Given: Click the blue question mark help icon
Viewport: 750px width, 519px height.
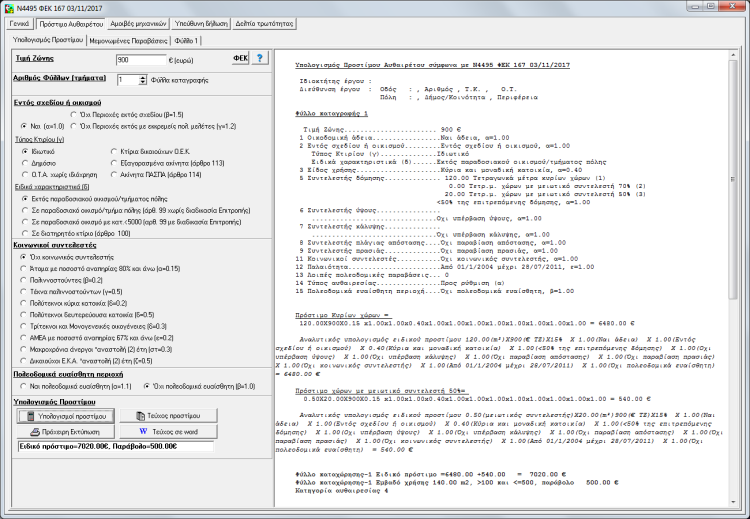Looking at the screenshot, I should [259, 60].
